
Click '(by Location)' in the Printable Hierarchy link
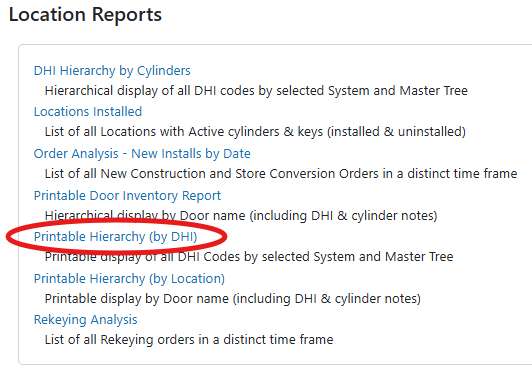pos(187,279)
